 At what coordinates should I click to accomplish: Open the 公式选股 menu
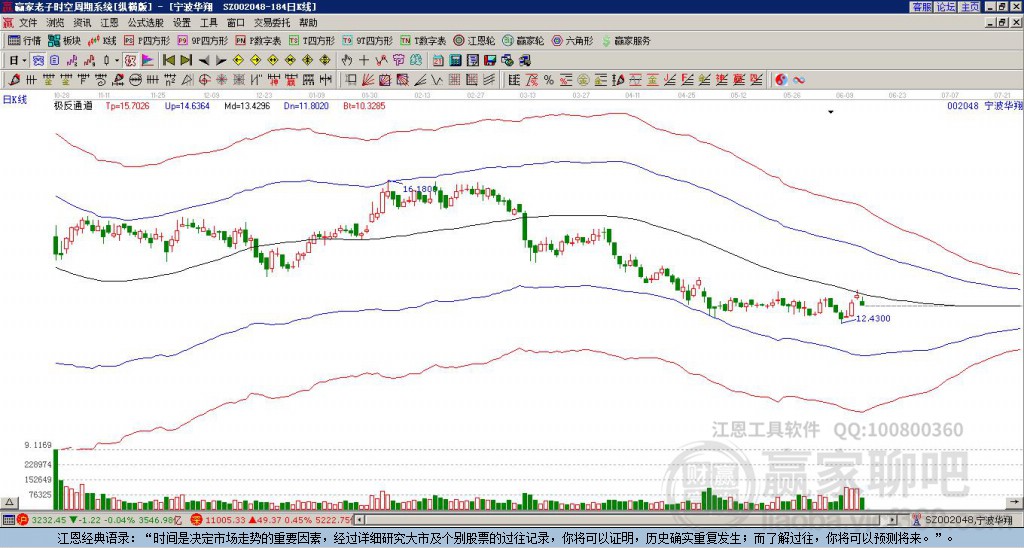[x=145, y=23]
